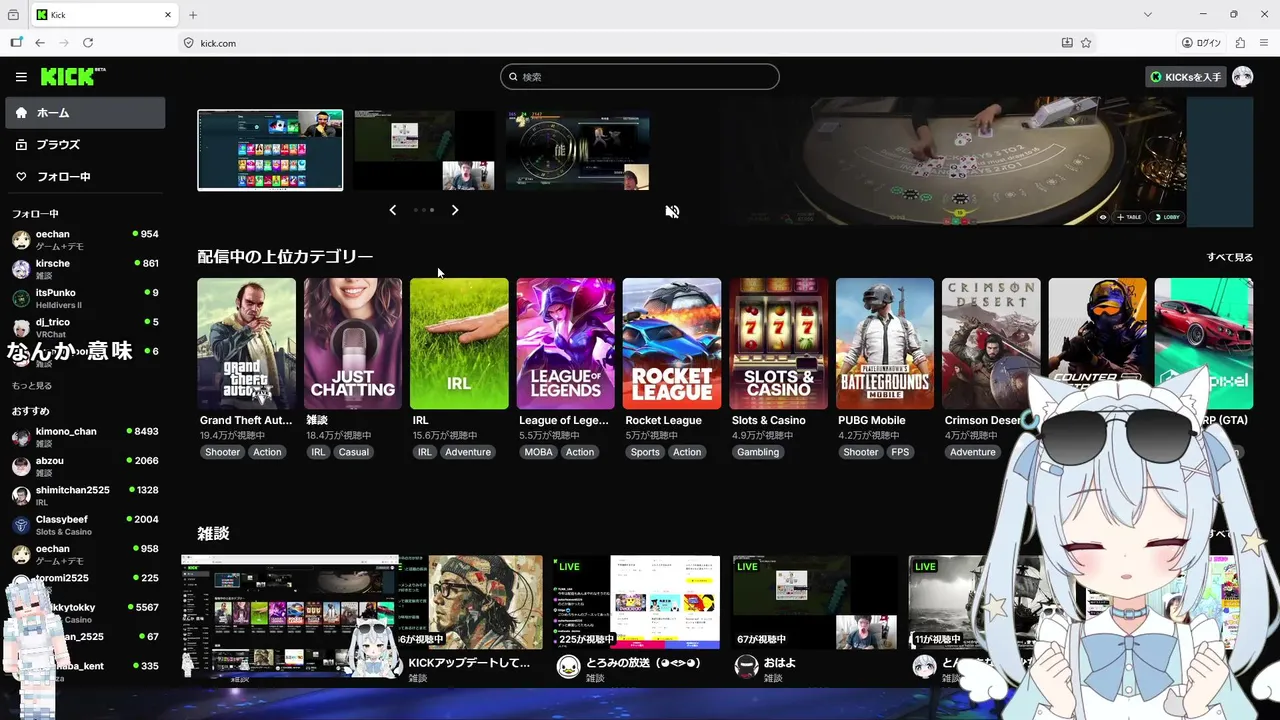
Task: Open recommended oechan with 958 viewers
Action: click(x=85, y=554)
